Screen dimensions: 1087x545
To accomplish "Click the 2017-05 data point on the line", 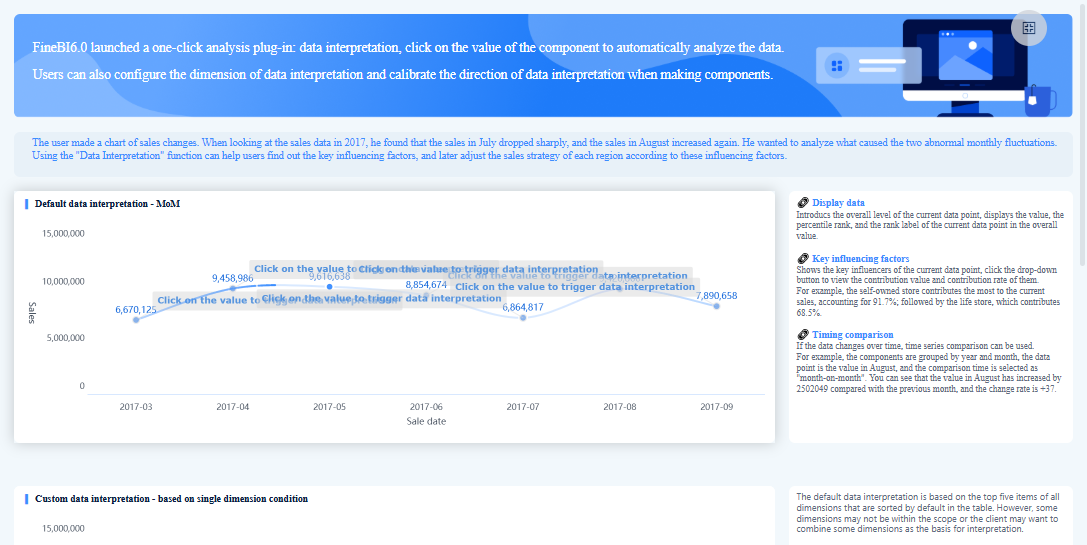I will point(329,286).
